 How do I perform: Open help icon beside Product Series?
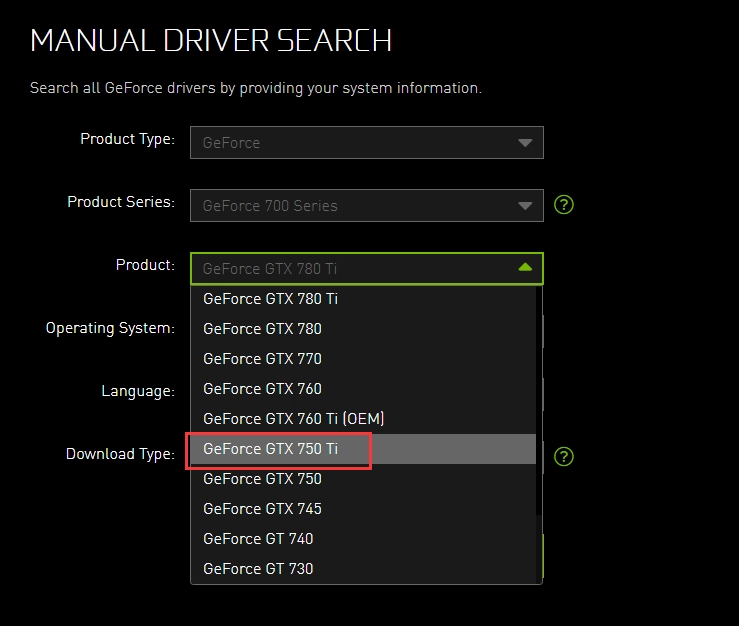click(564, 205)
